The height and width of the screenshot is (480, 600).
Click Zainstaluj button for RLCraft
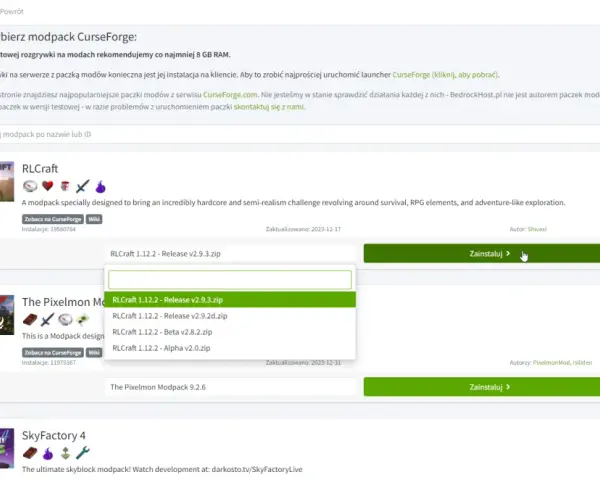tap(482, 253)
